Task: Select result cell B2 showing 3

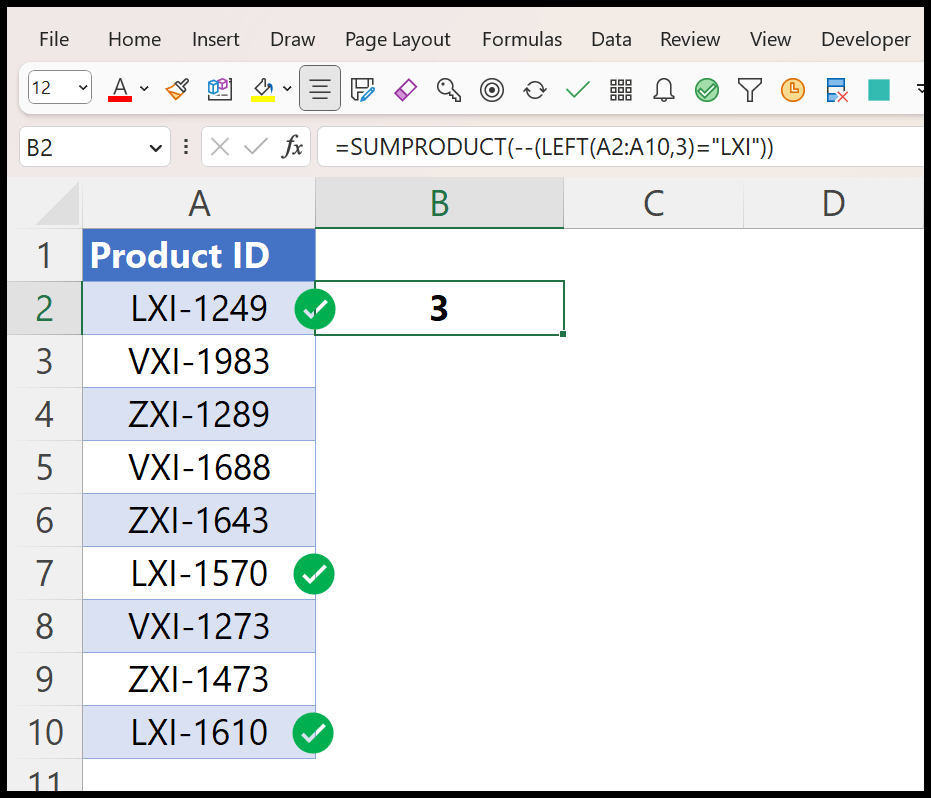Action: tap(439, 308)
